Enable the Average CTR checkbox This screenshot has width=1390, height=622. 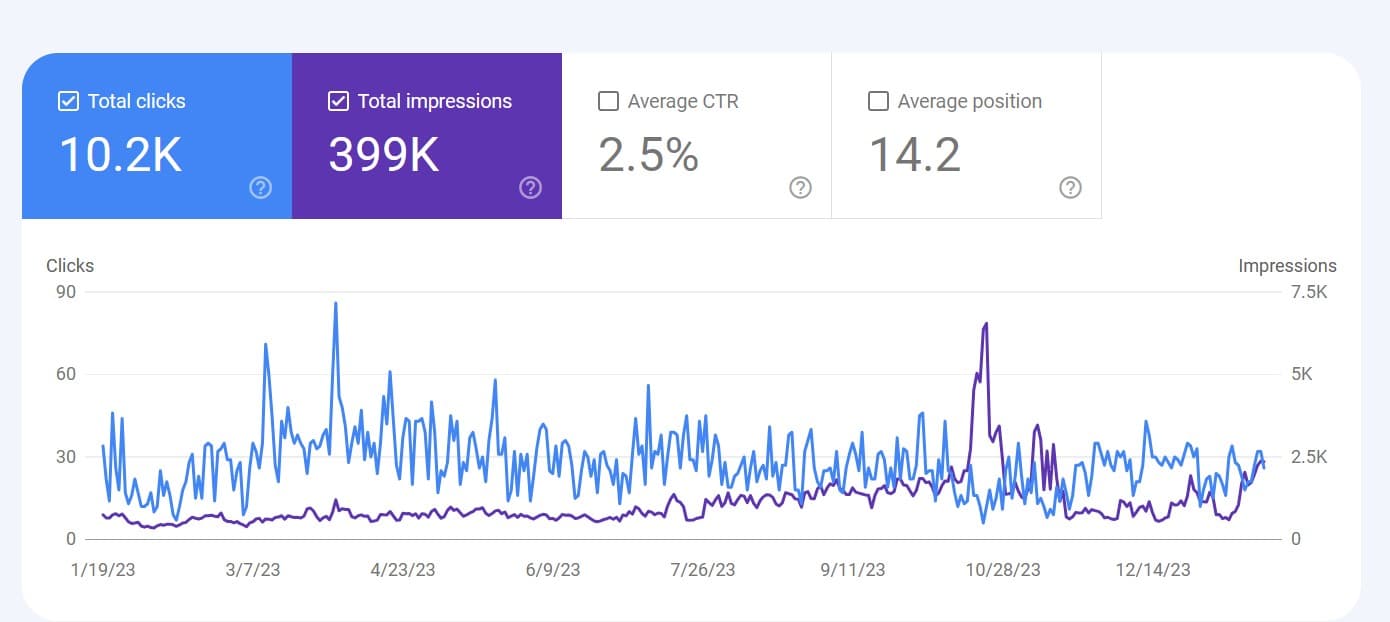pos(608,101)
